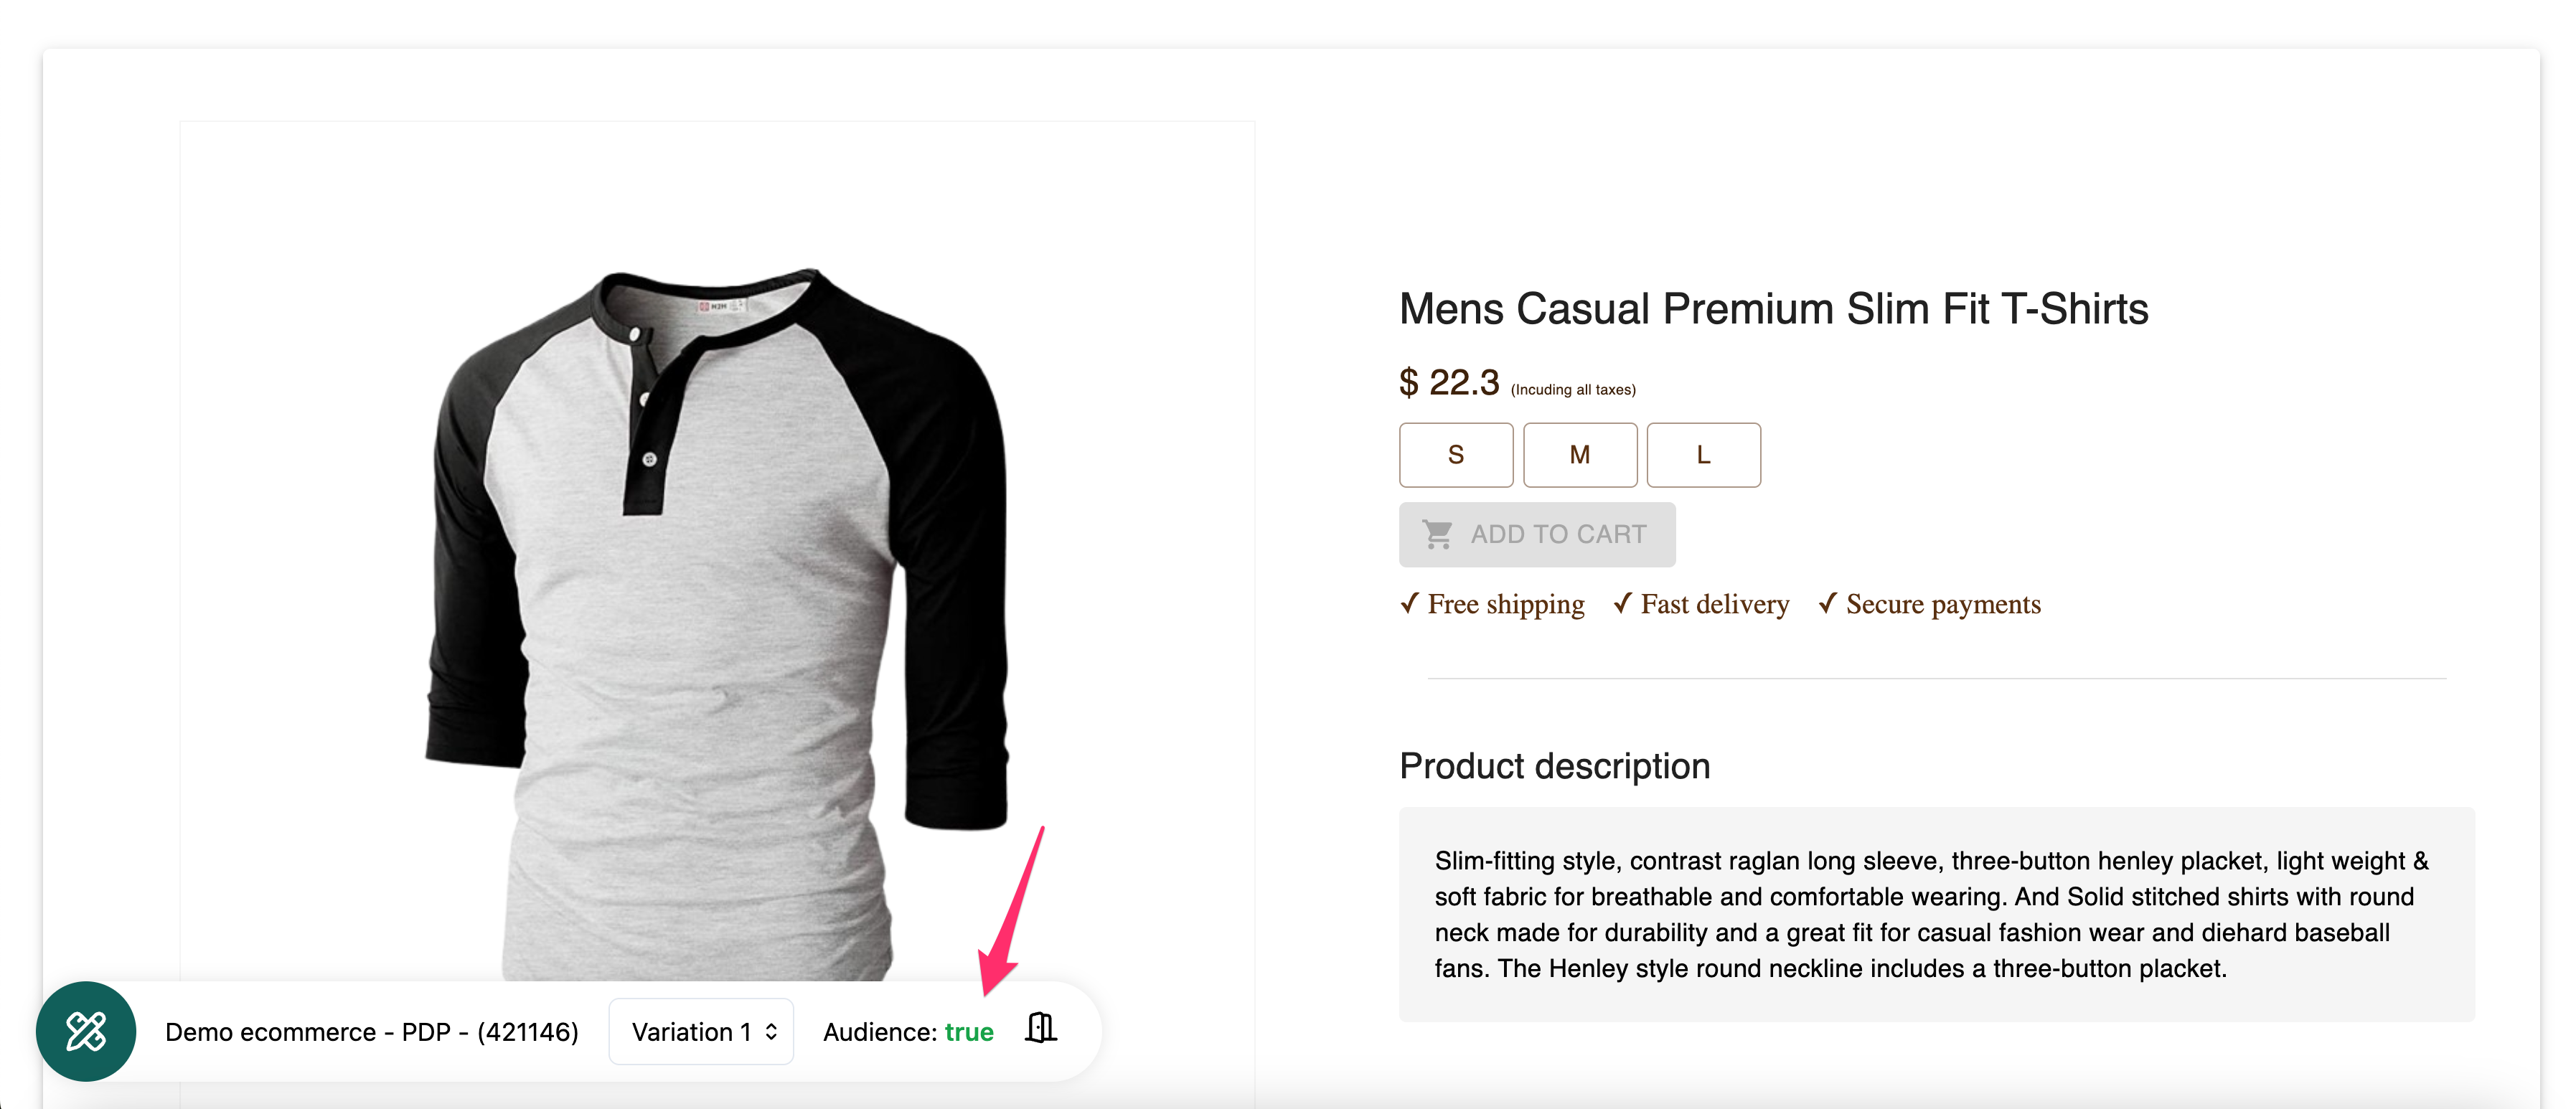
Task: Click the exit preview door icon
Action: pyautogui.click(x=1040, y=1028)
